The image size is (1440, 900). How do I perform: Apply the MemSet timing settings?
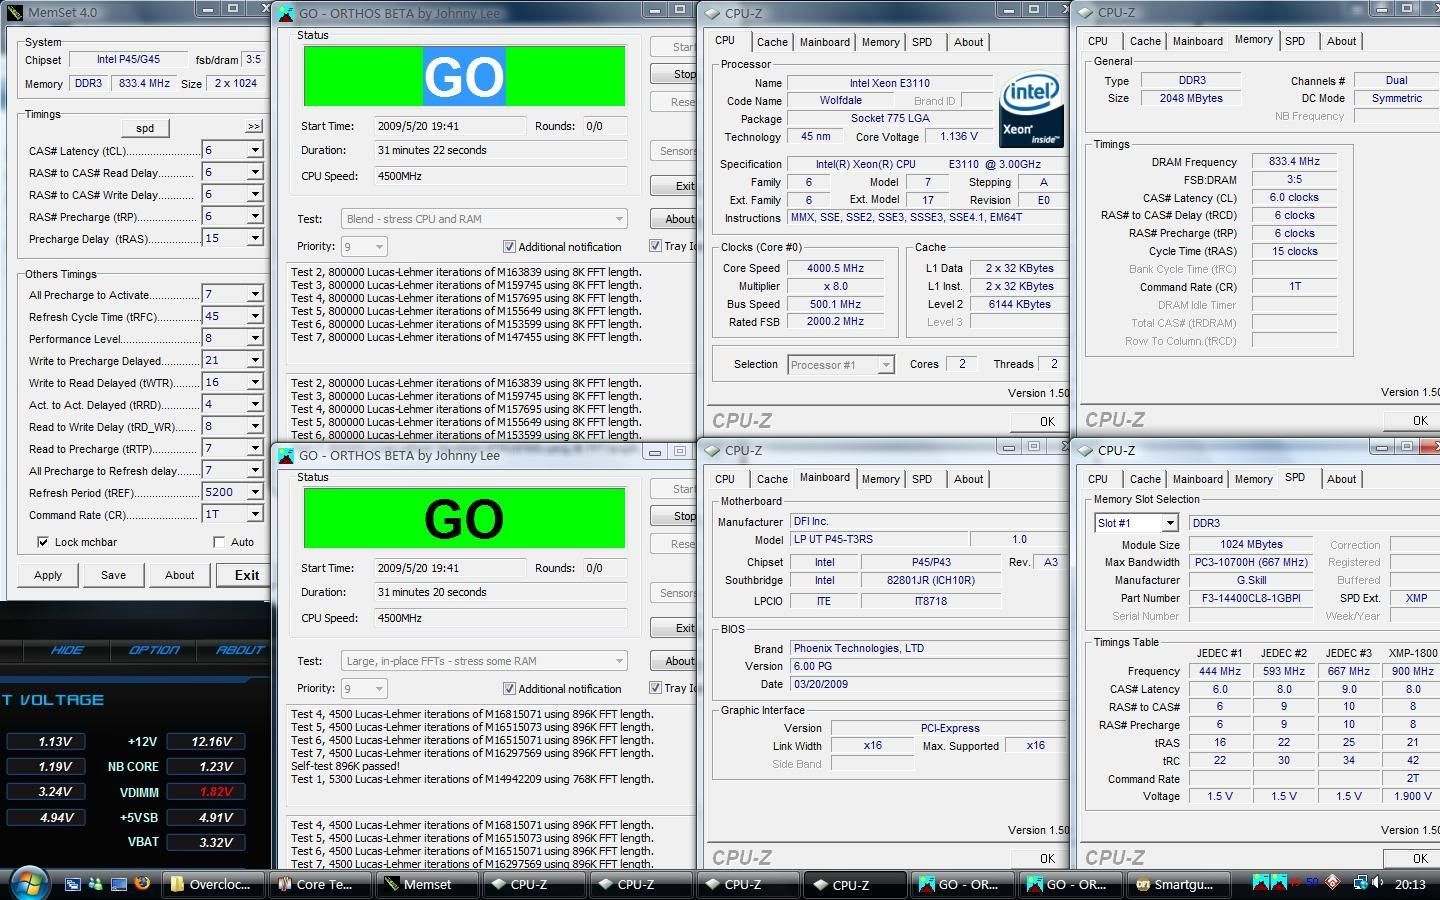click(48, 575)
